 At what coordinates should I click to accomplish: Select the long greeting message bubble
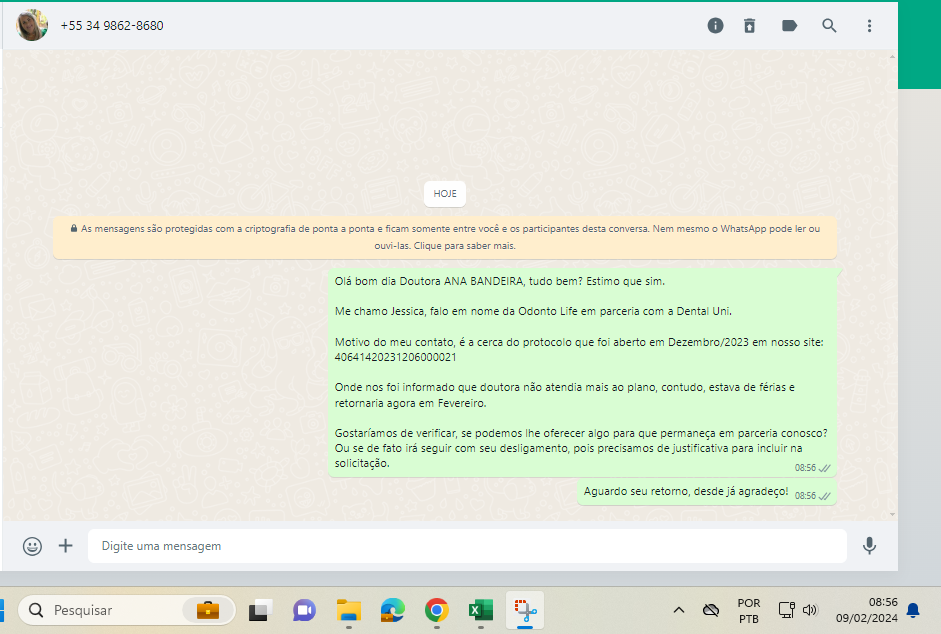[582, 372]
